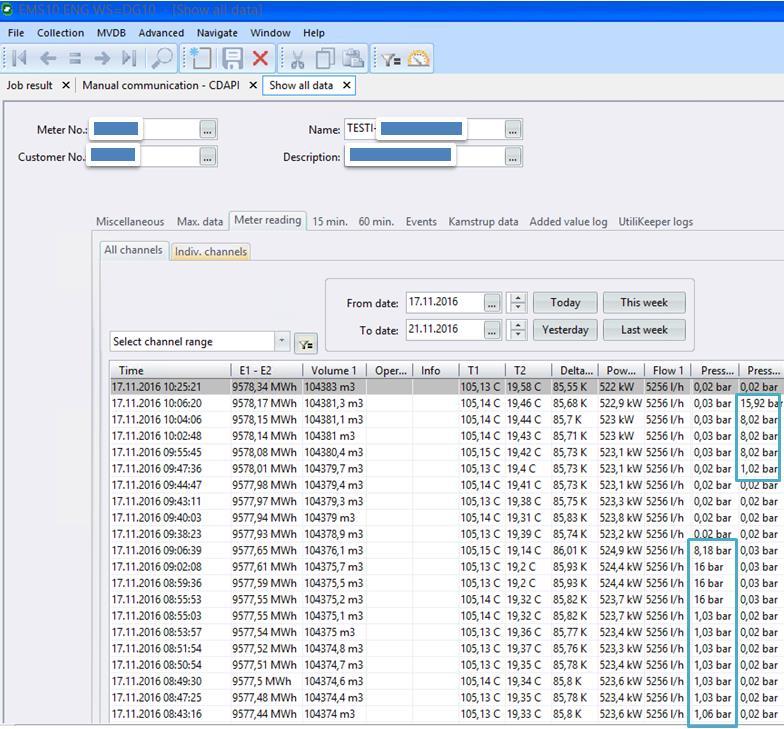Image resolution: width=784 pixels, height=729 pixels.
Task: Open the Advanced menu
Action: coord(161,33)
